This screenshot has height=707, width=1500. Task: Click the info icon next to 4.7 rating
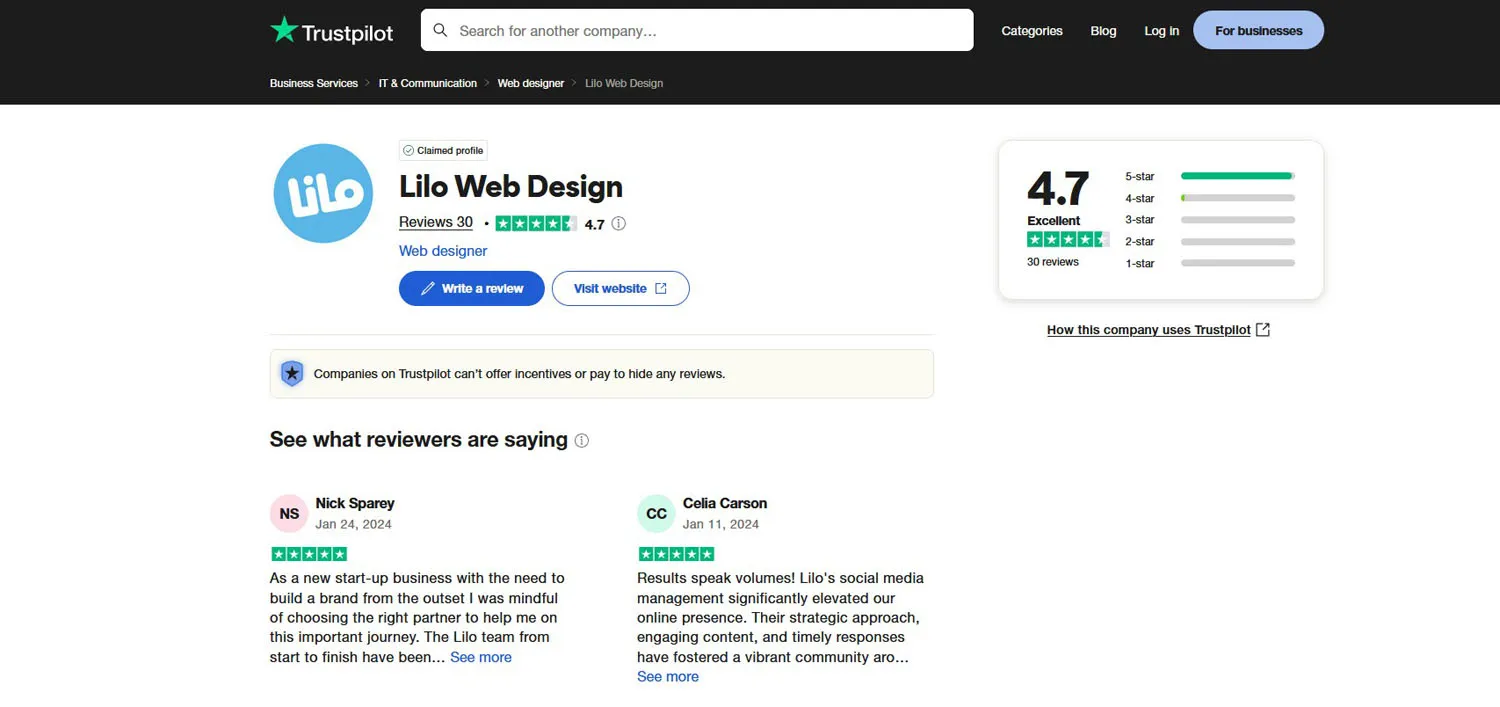click(x=619, y=224)
